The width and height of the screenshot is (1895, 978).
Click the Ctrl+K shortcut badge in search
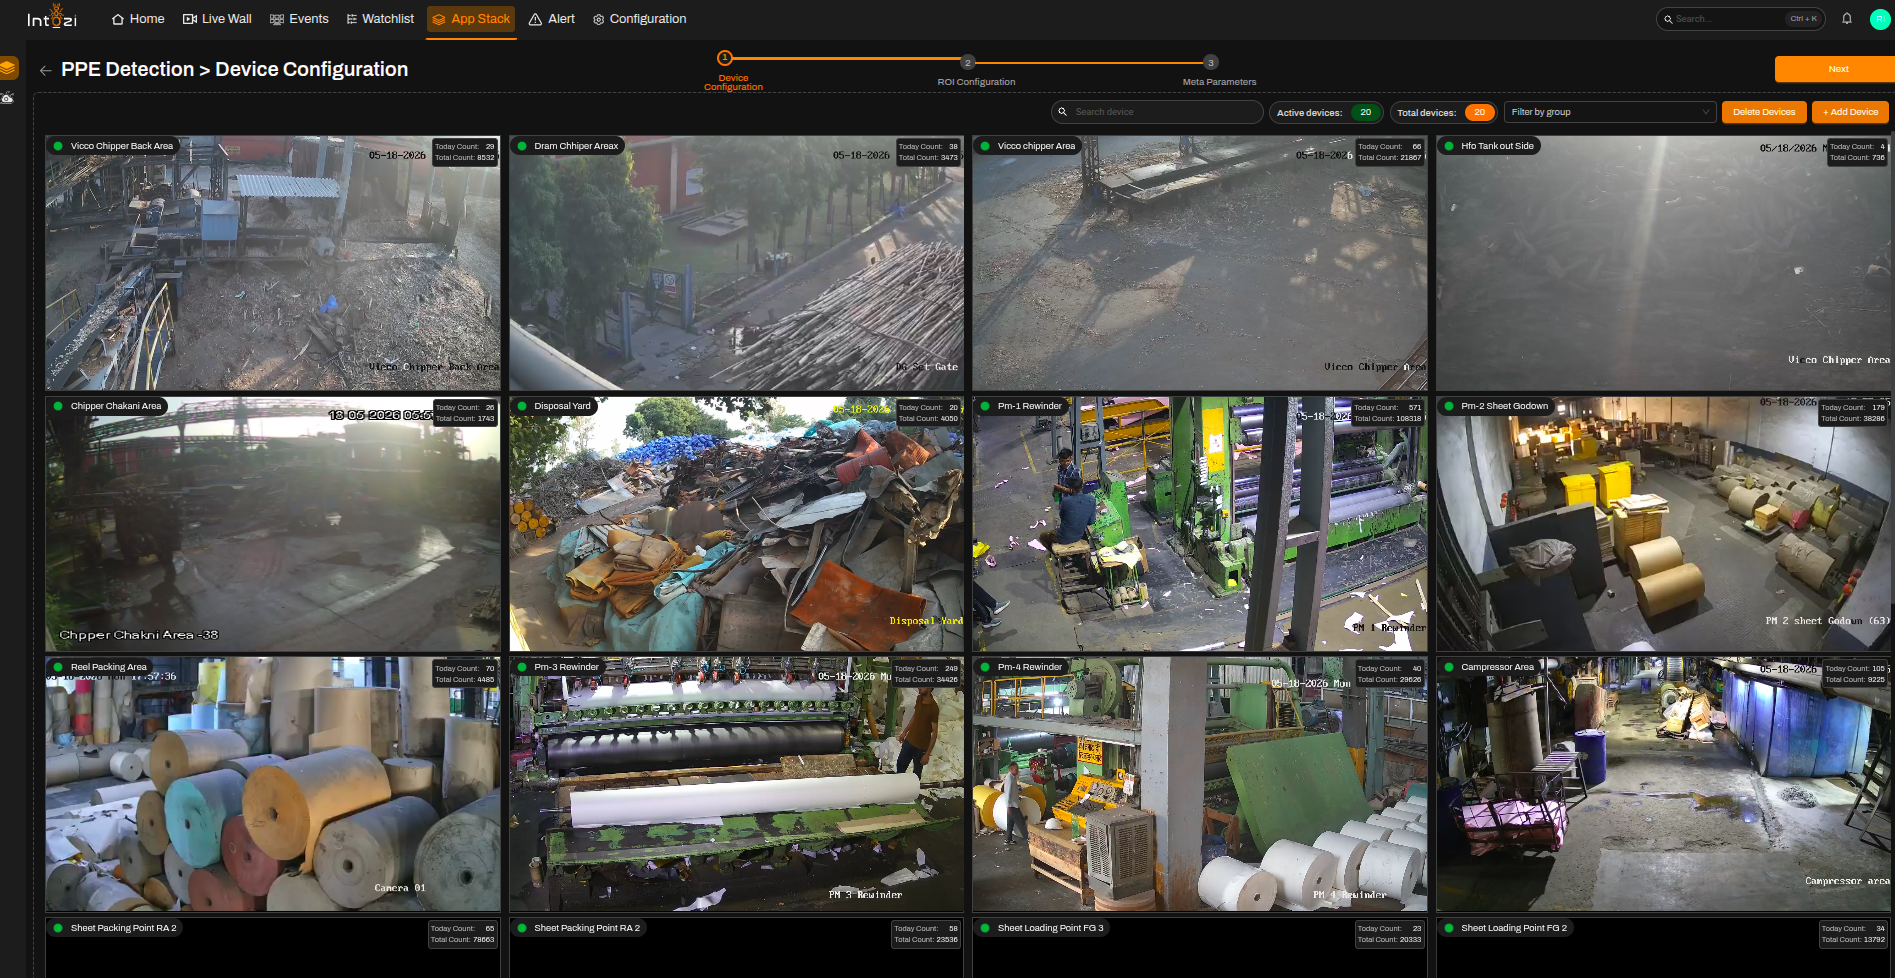[x=1803, y=19]
